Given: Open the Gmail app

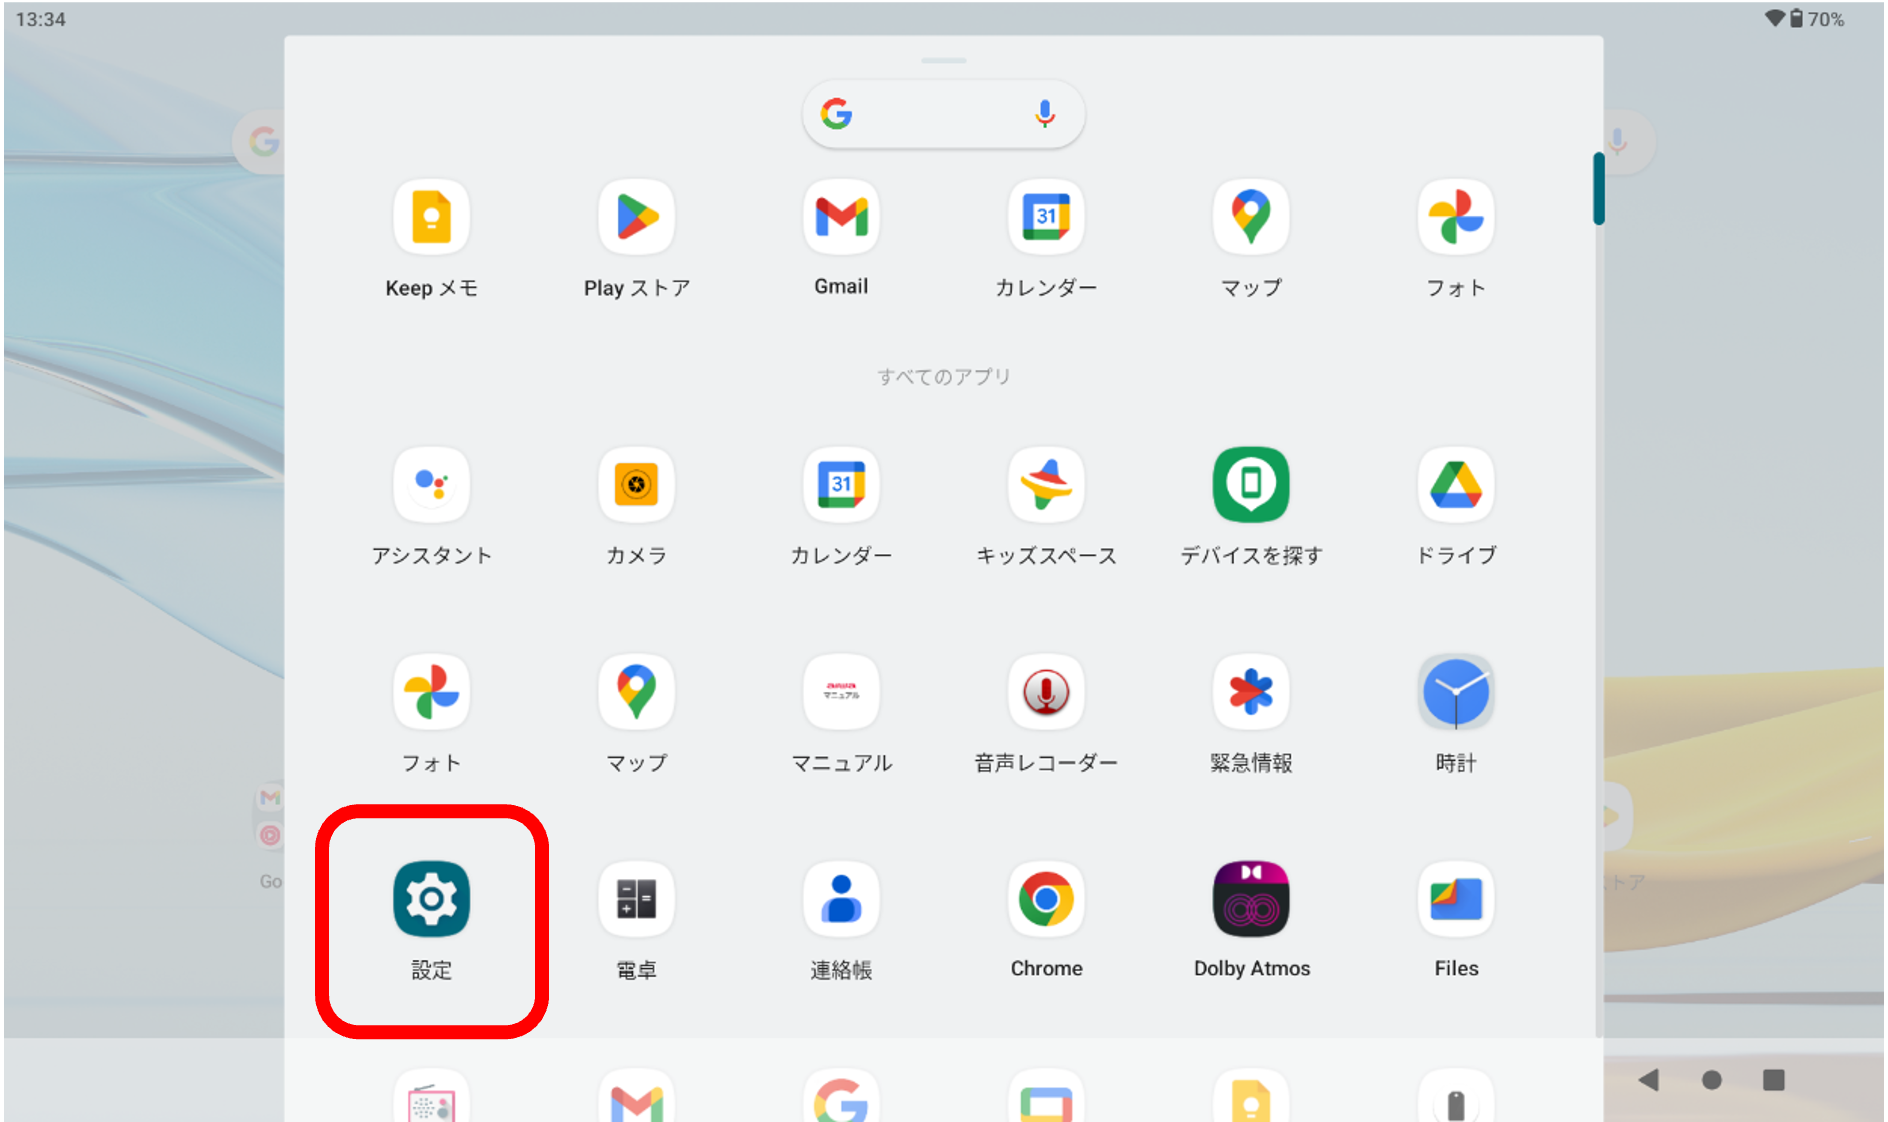Looking at the screenshot, I should click(841, 215).
